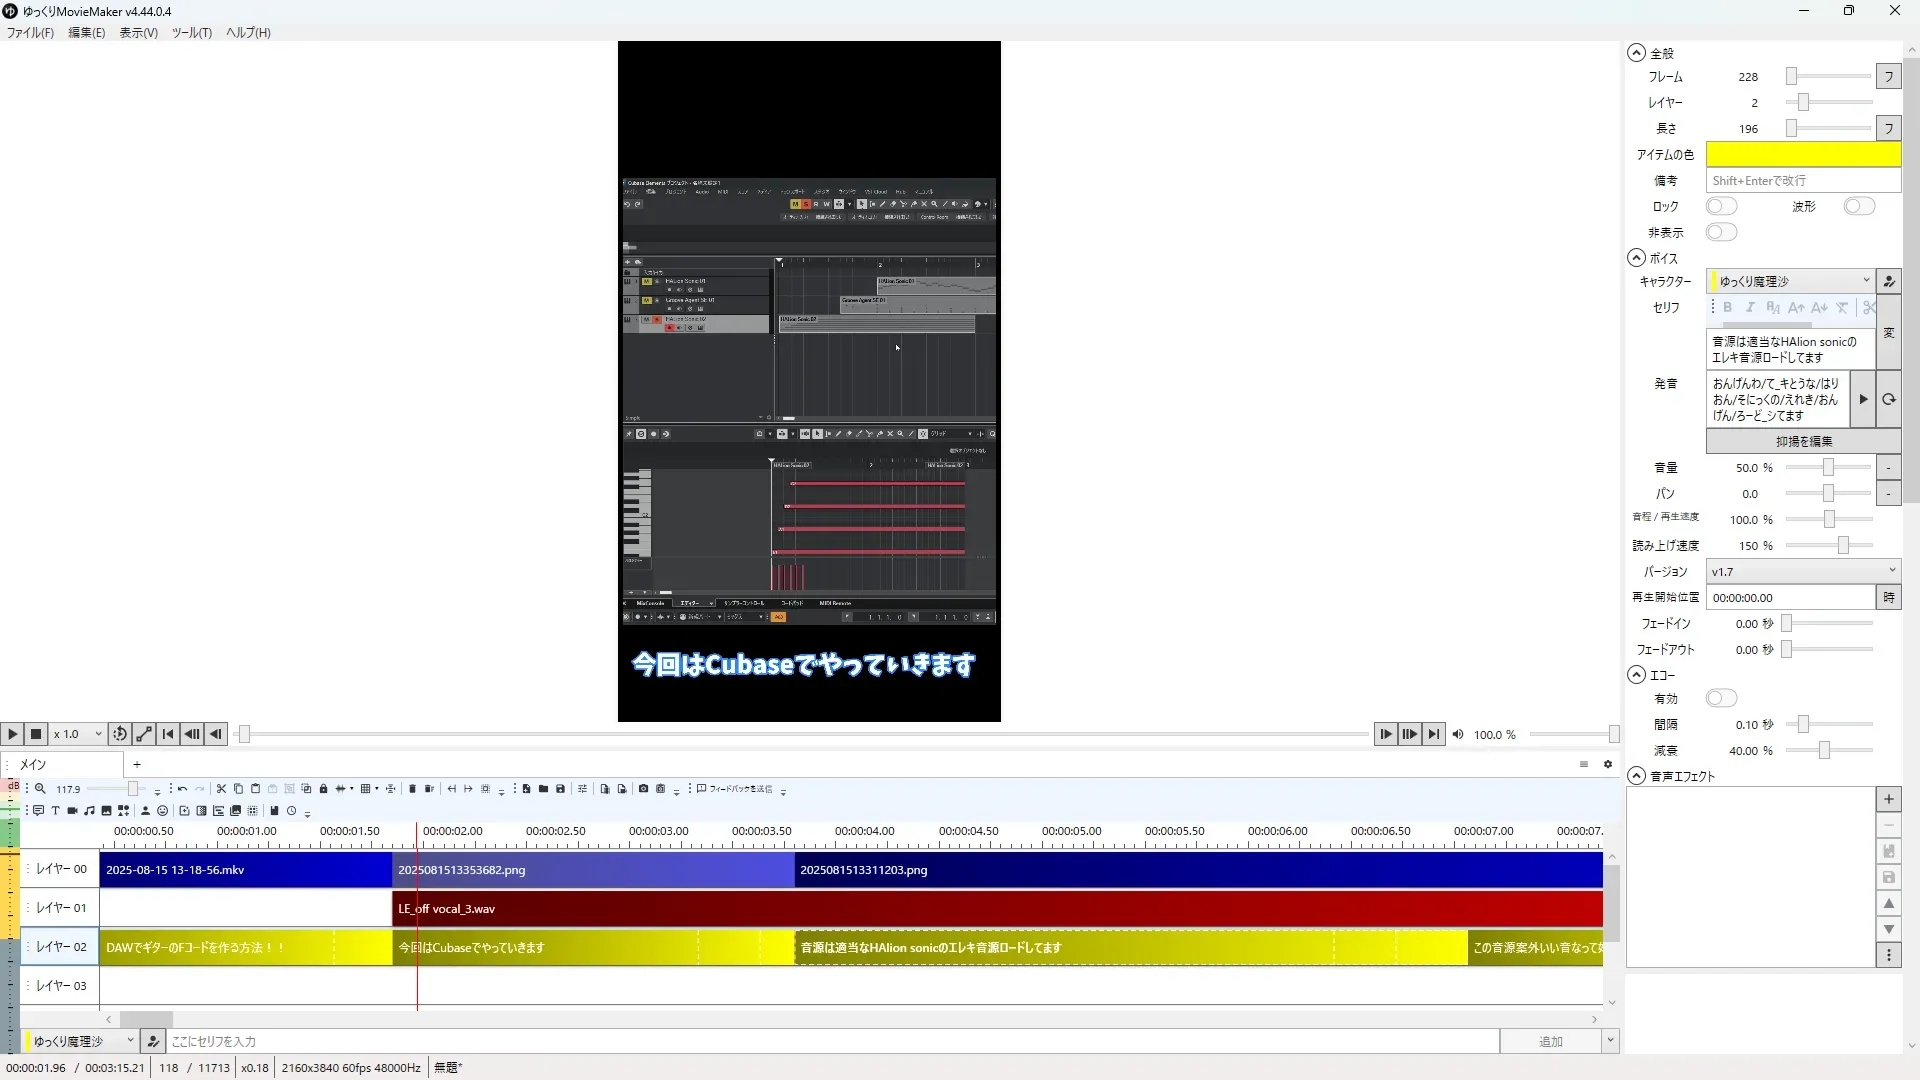Collapse the ボイス section
The width and height of the screenshot is (1920, 1080).
point(1636,258)
